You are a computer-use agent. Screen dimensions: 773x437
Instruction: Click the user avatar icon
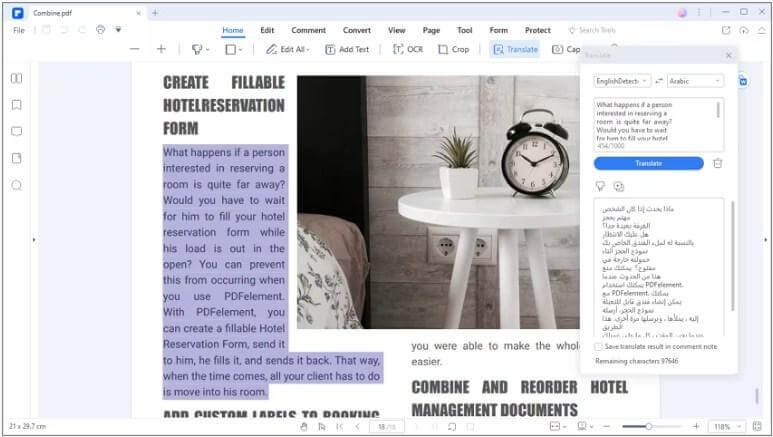tap(682, 13)
